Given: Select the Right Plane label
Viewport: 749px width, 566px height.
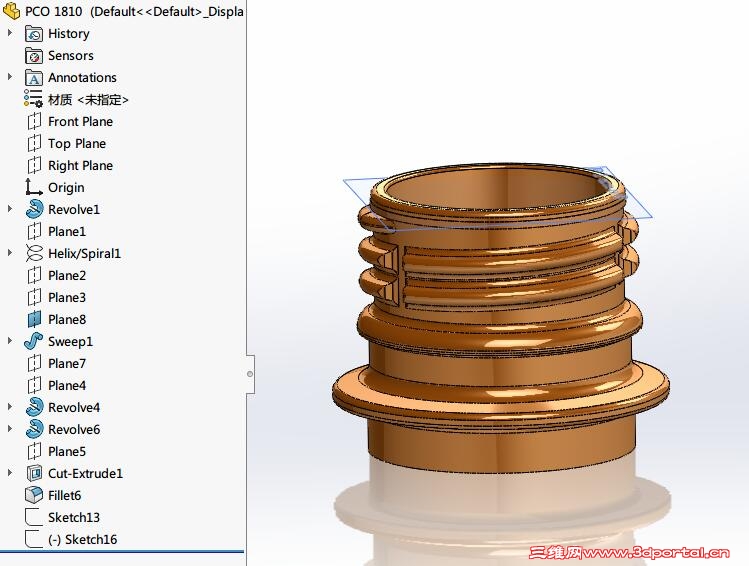Looking at the screenshot, I should 80,166.
